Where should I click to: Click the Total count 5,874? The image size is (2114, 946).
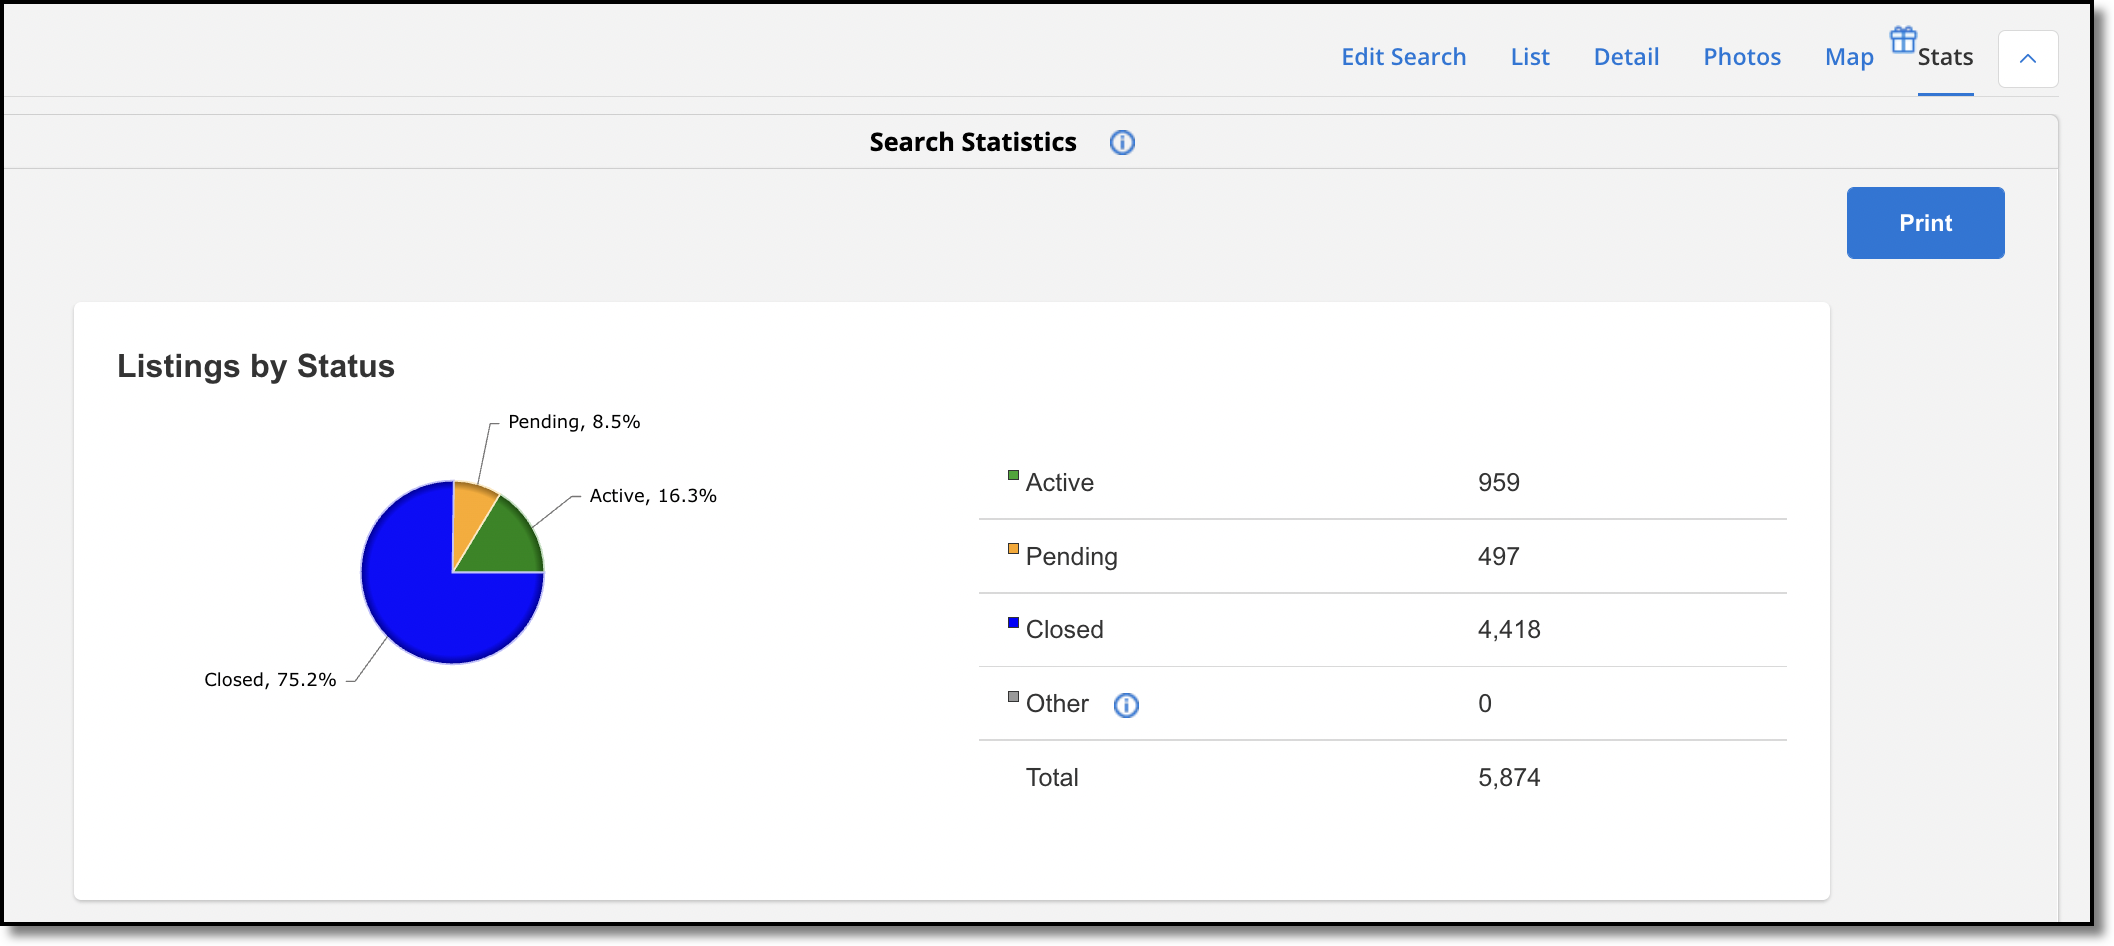[1509, 778]
